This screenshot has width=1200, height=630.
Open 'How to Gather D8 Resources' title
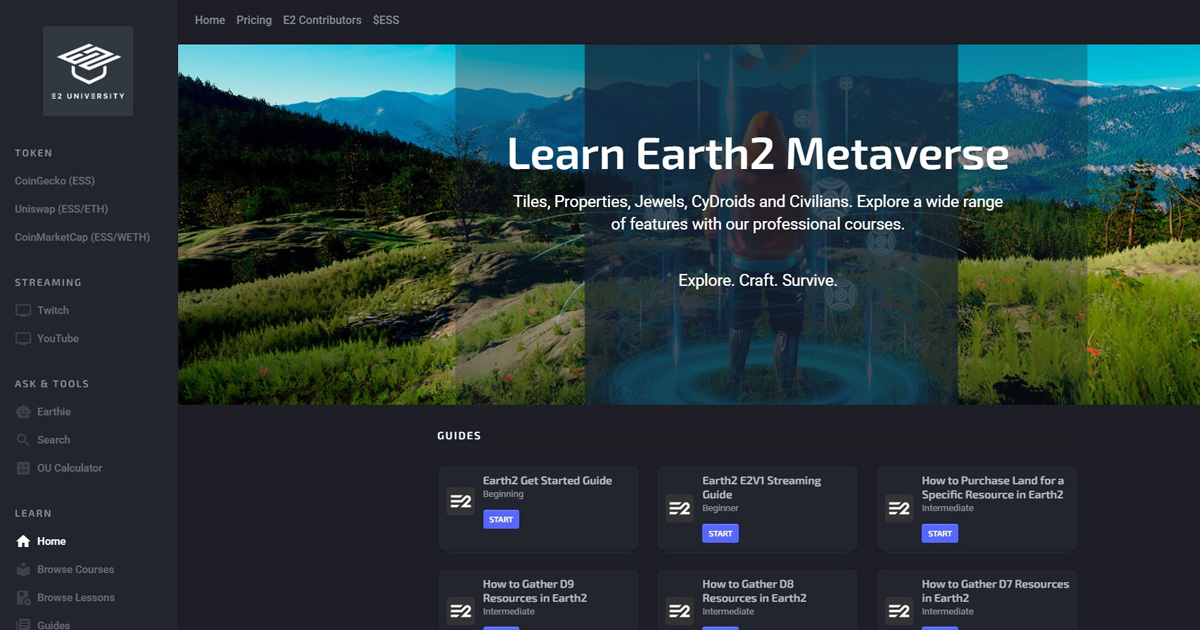(754, 591)
